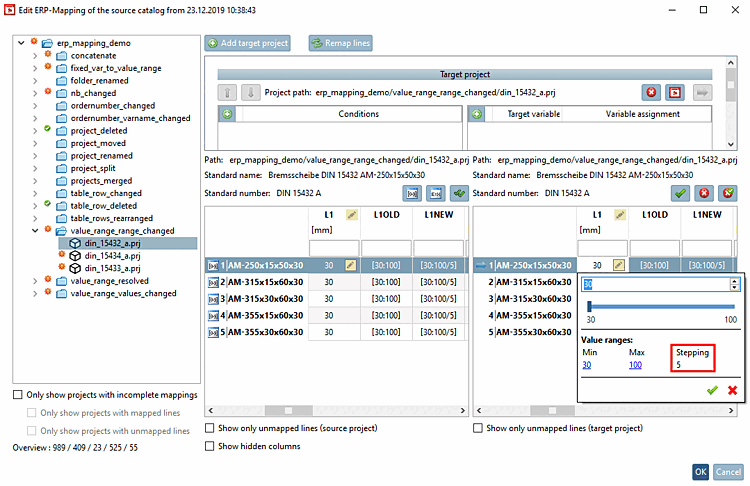Expand the value_range_resolved folder

[x=35, y=281]
